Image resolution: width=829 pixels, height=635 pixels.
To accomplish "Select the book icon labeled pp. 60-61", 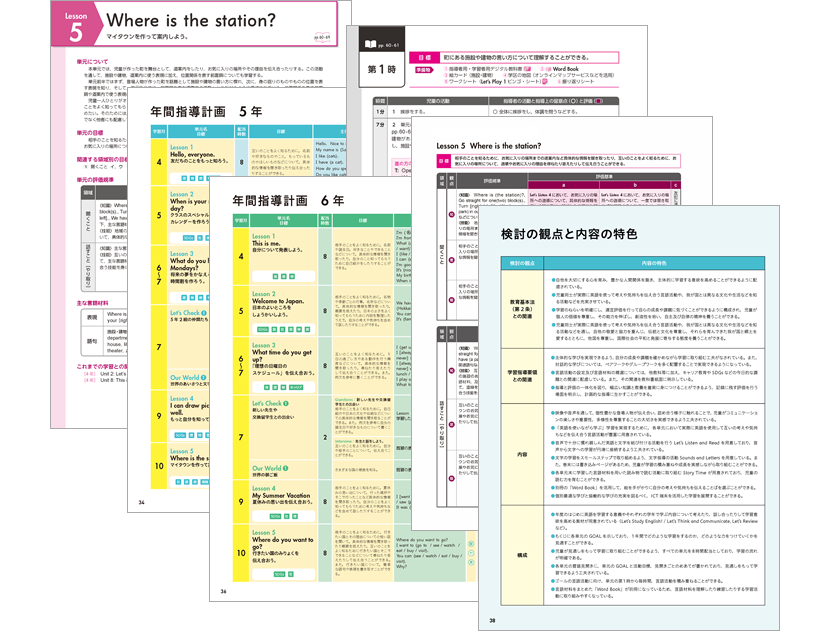I will tap(373, 42).
